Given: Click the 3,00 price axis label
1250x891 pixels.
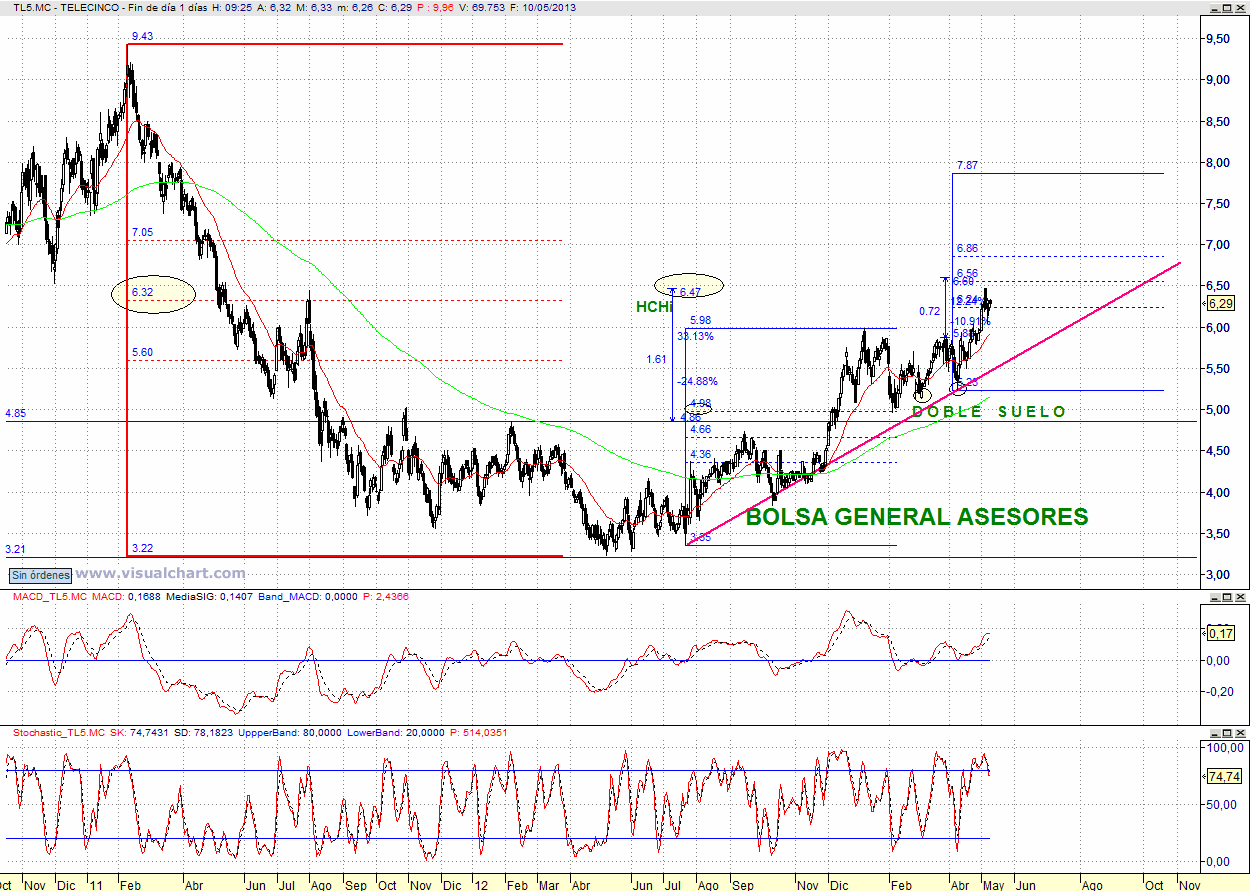Looking at the screenshot, I should click(x=1217, y=574).
